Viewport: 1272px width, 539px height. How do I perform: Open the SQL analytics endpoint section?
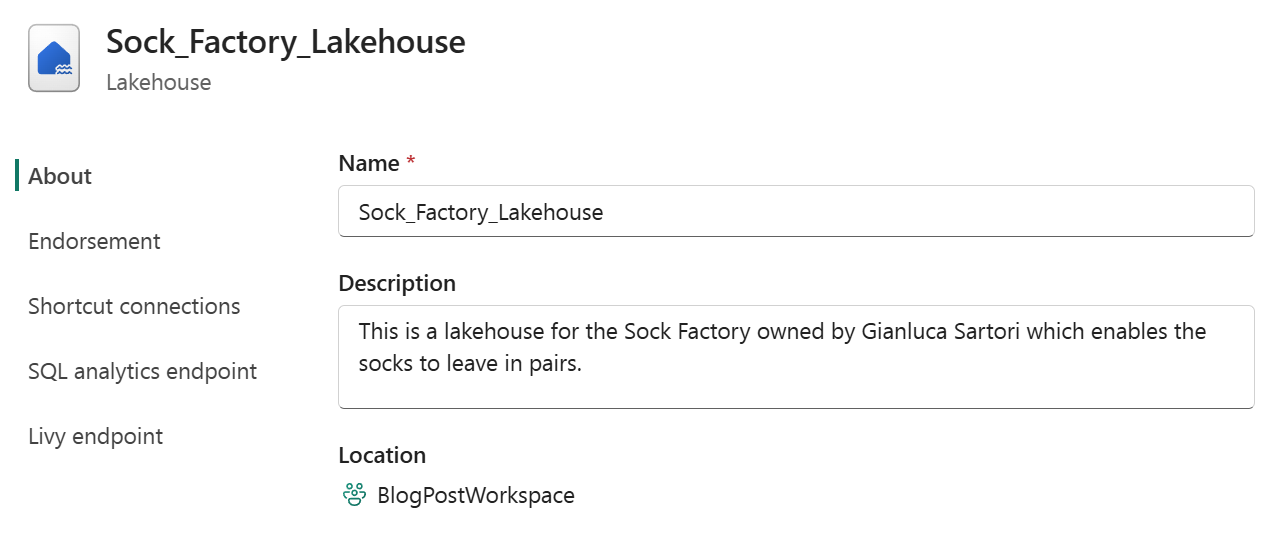tap(143, 371)
